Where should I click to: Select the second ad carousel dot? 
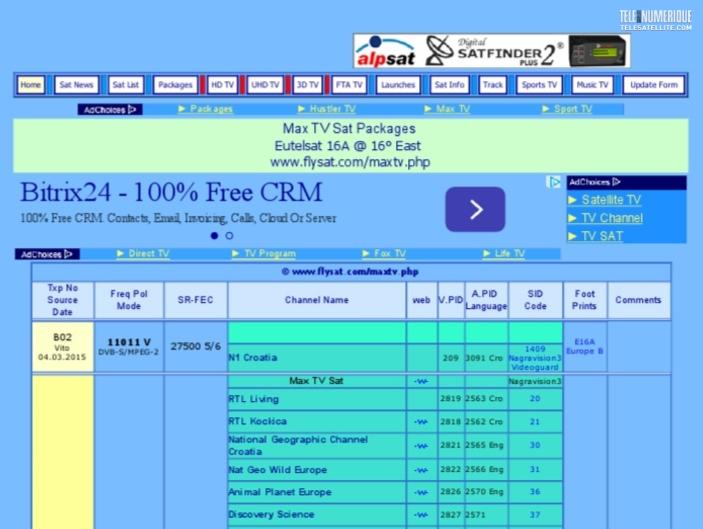[229, 236]
